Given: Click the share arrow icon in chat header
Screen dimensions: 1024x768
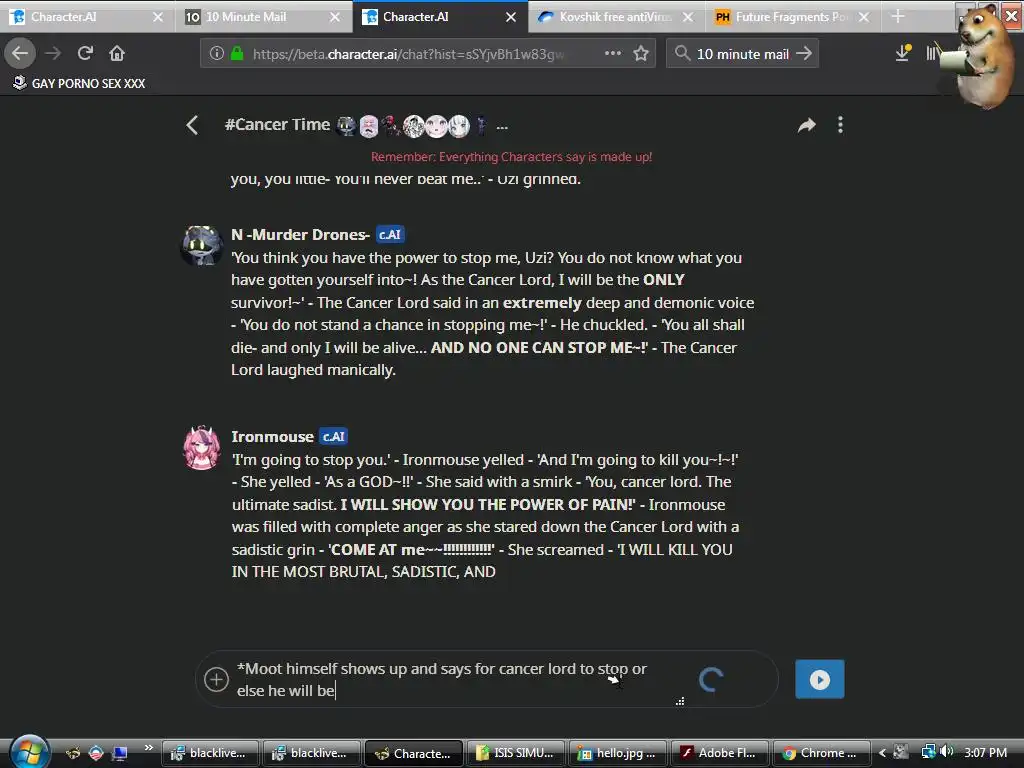Looking at the screenshot, I should [x=807, y=125].
